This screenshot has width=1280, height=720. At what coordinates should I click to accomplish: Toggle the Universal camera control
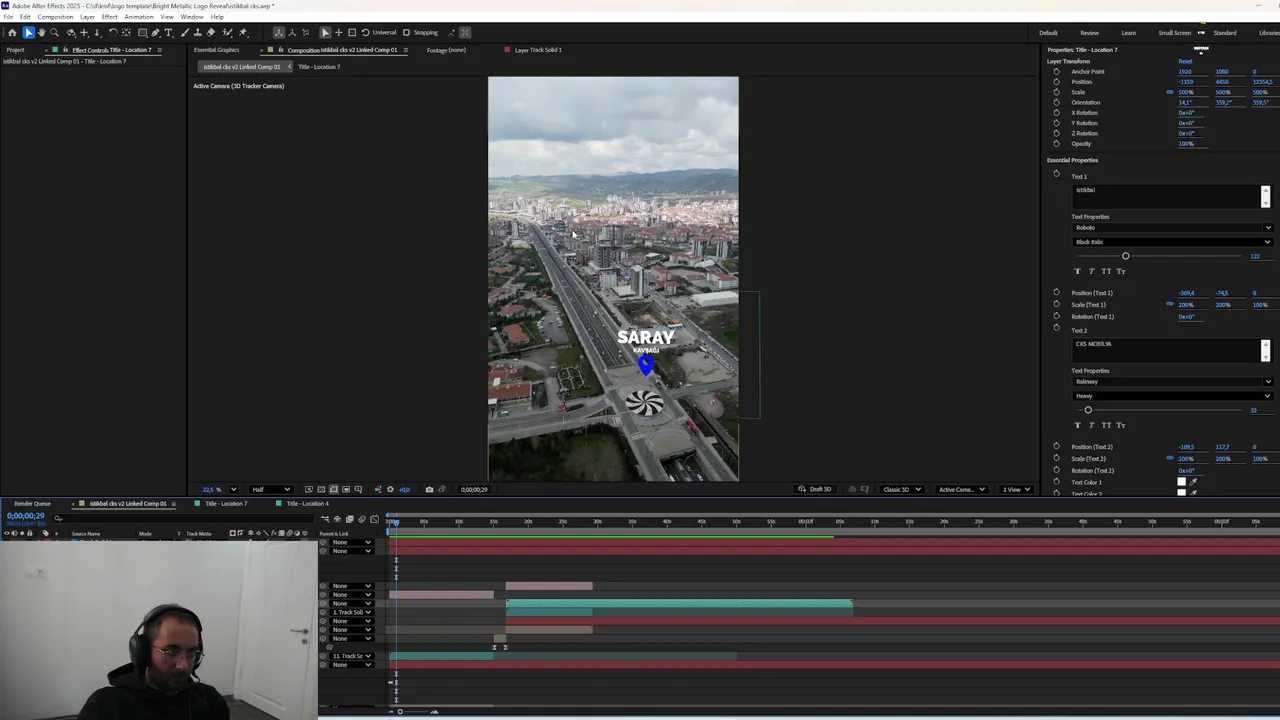[x=379, y=33]
